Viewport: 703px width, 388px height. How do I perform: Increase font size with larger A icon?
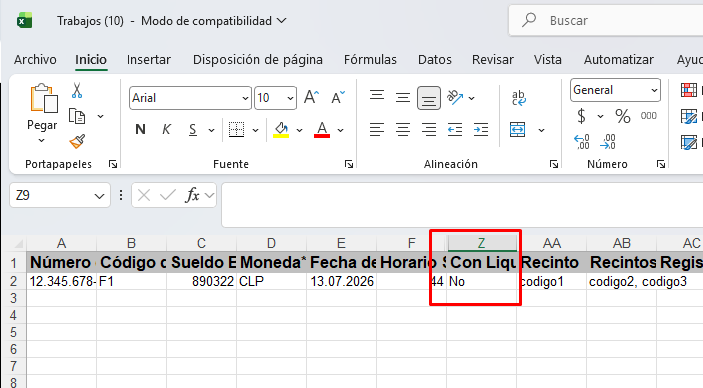(311, 97)
